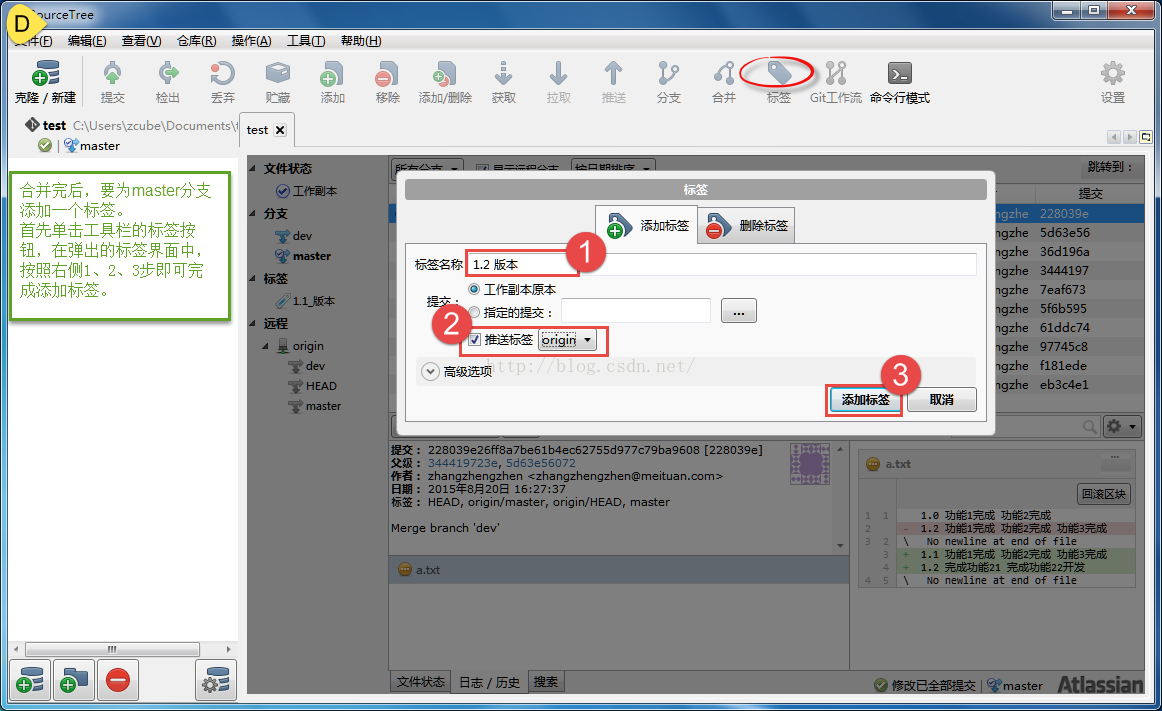Select the 1.1_版本 tag in the sidebar

(305, 301)
